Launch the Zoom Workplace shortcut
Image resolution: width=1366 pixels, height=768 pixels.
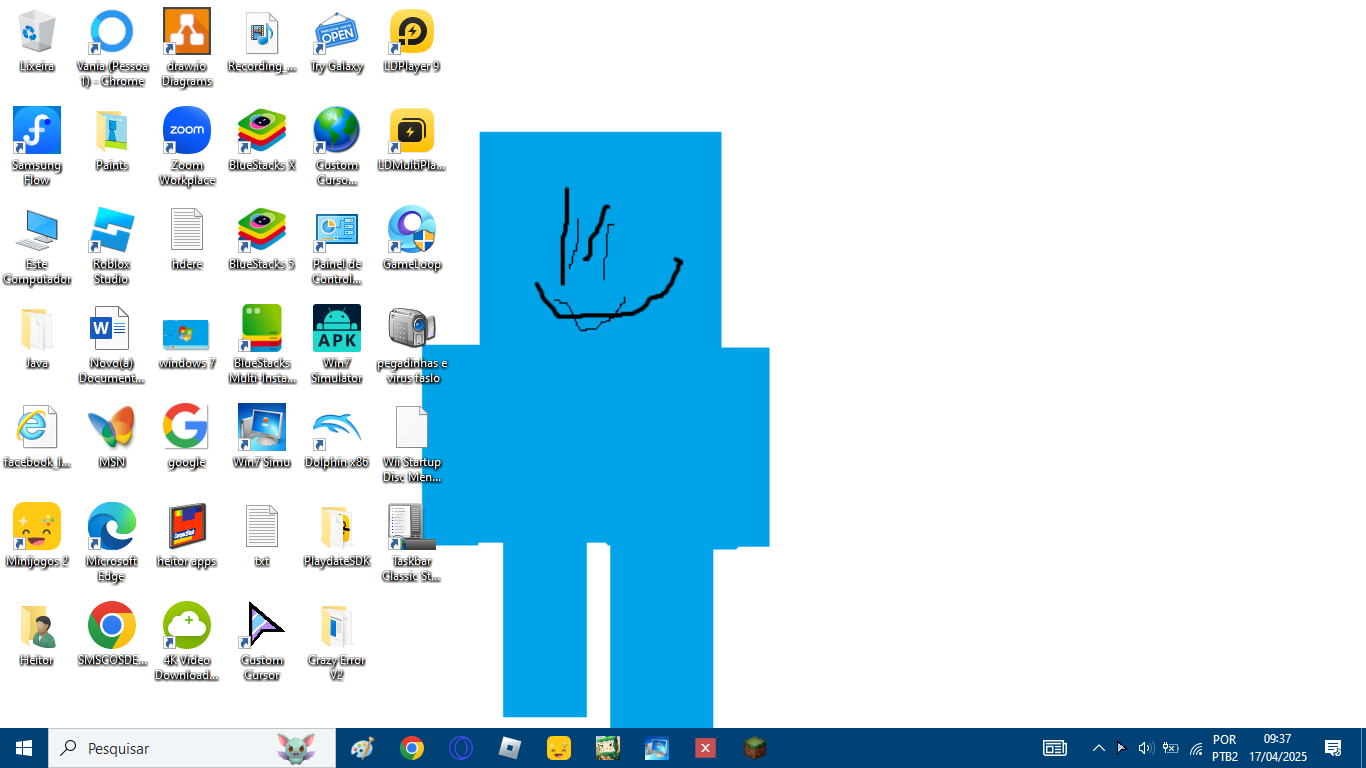(187, 147)
